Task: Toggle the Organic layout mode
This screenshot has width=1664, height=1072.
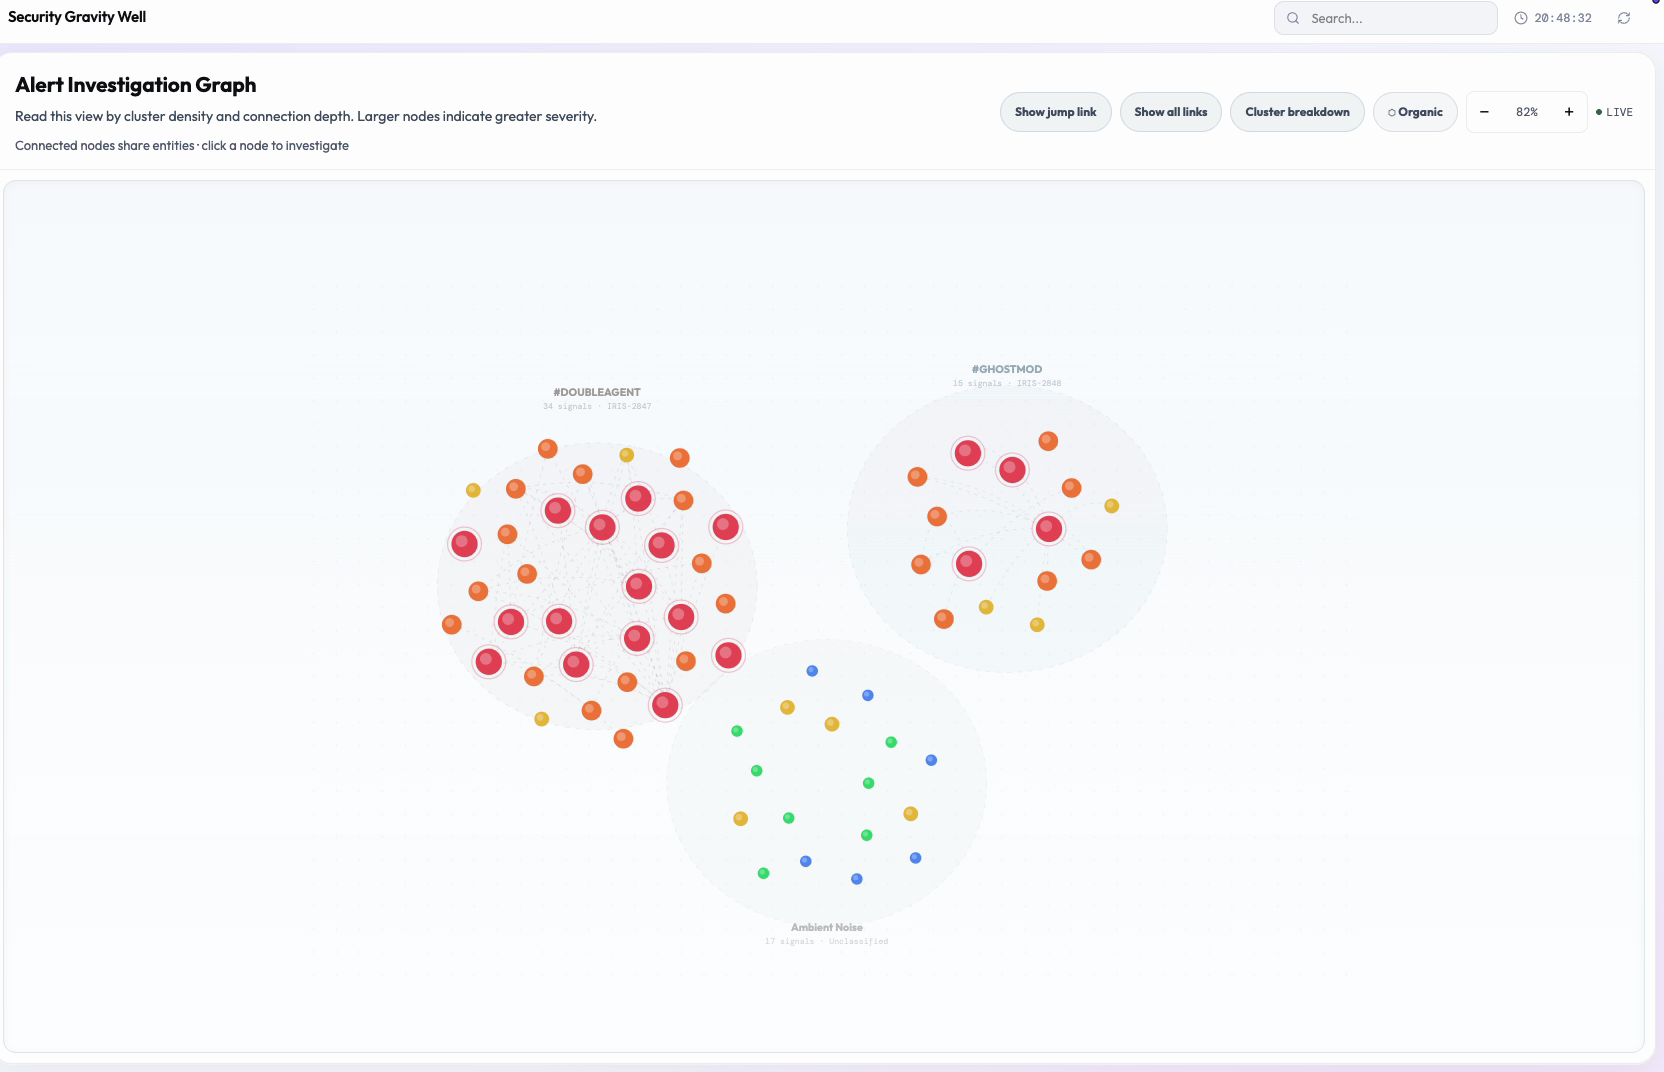Action: click(x=1415, y=112)
